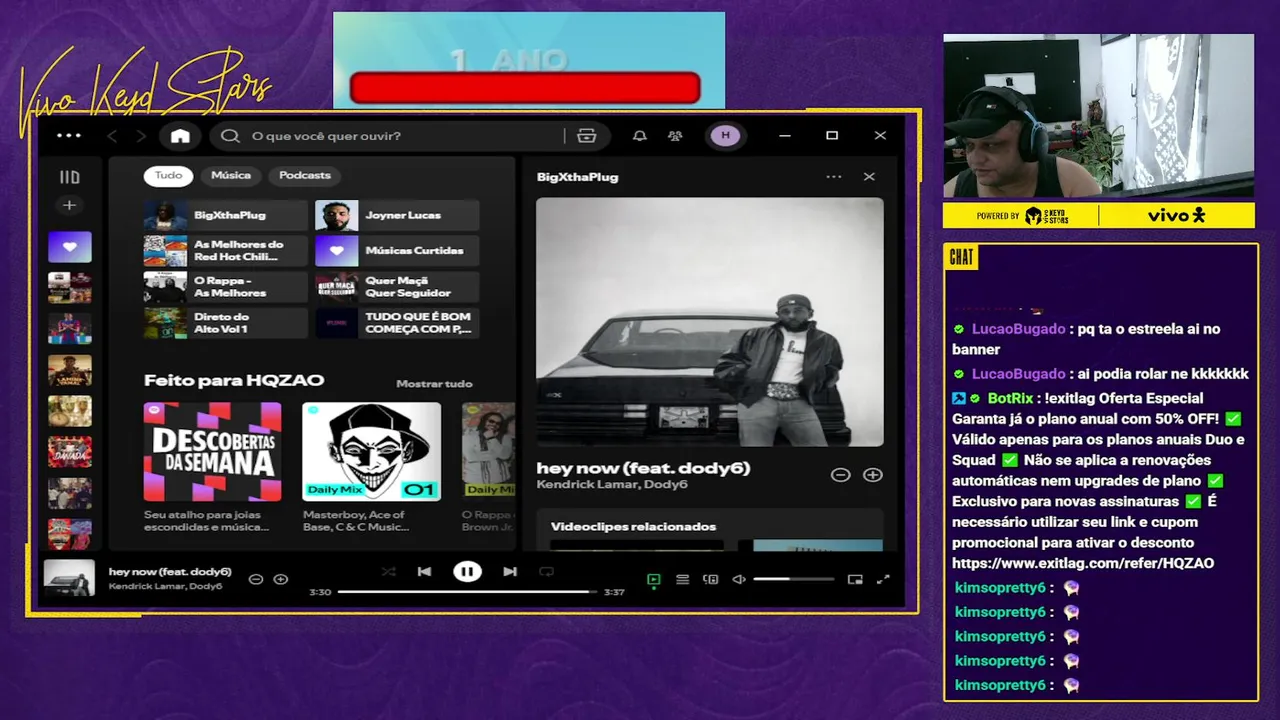Image resolution: width=1280 pixels, height=720 pixels.
Task: Open Liked Songs heart tile in sidebar
Action: (69, 246)
